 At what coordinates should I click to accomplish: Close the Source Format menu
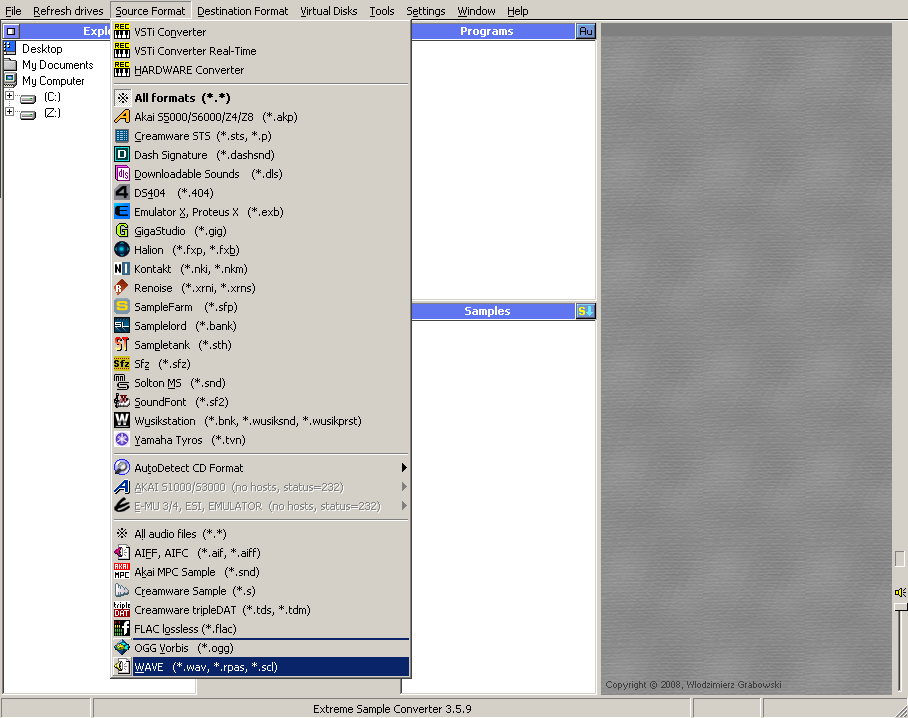click(150, 11)
